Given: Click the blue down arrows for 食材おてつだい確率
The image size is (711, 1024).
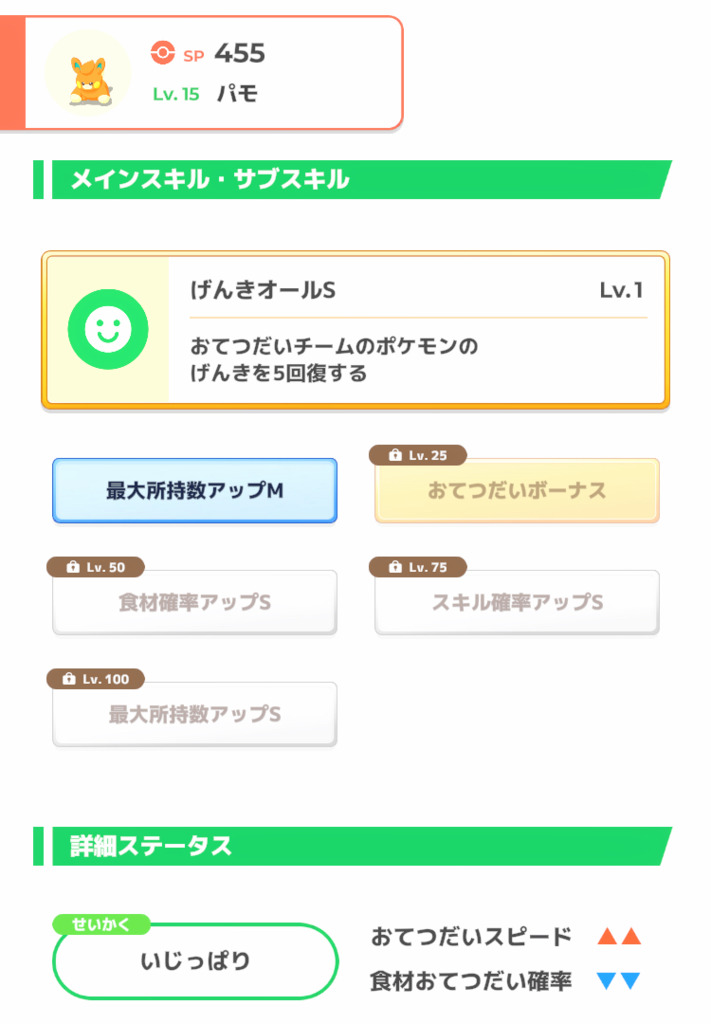Looking at the screenshot, I should [x=619, y=981].
